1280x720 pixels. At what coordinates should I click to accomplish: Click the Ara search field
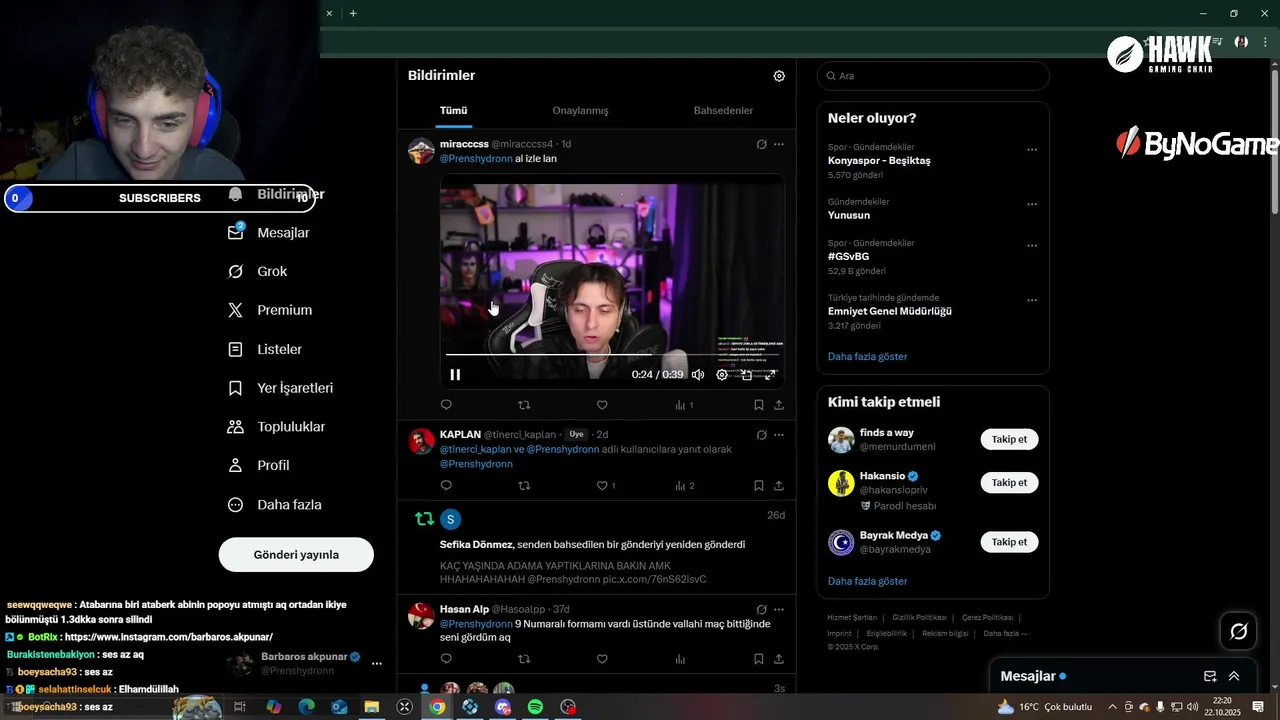[x=933, y=76]
